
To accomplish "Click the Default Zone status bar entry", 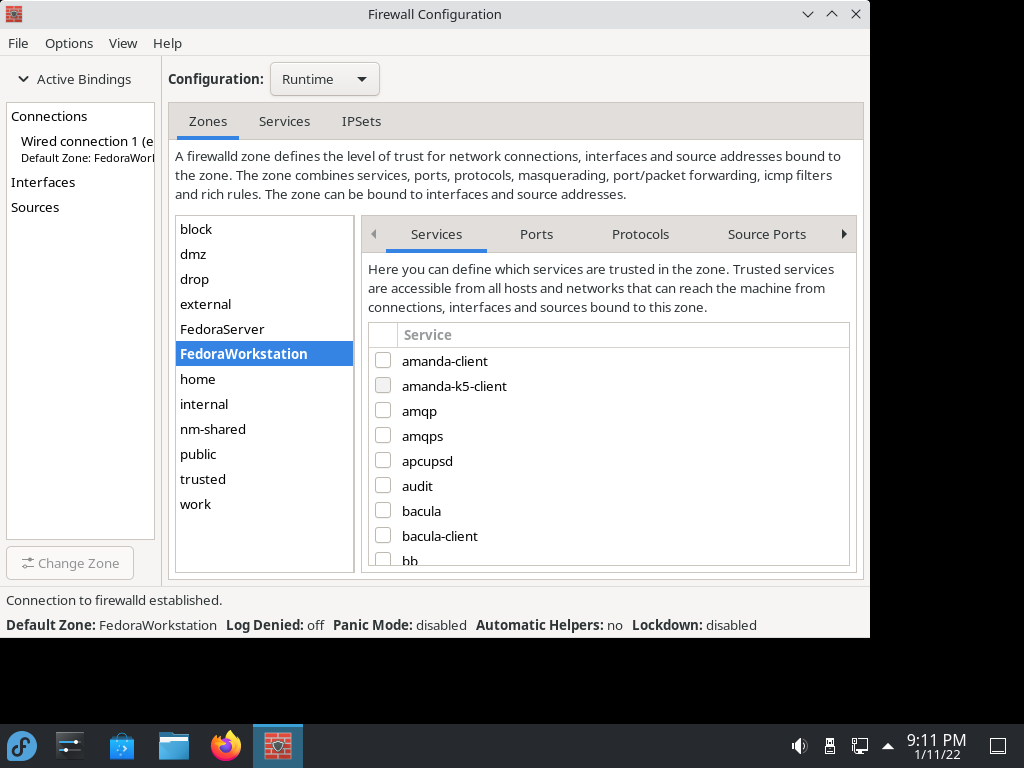I will point(111,625).
